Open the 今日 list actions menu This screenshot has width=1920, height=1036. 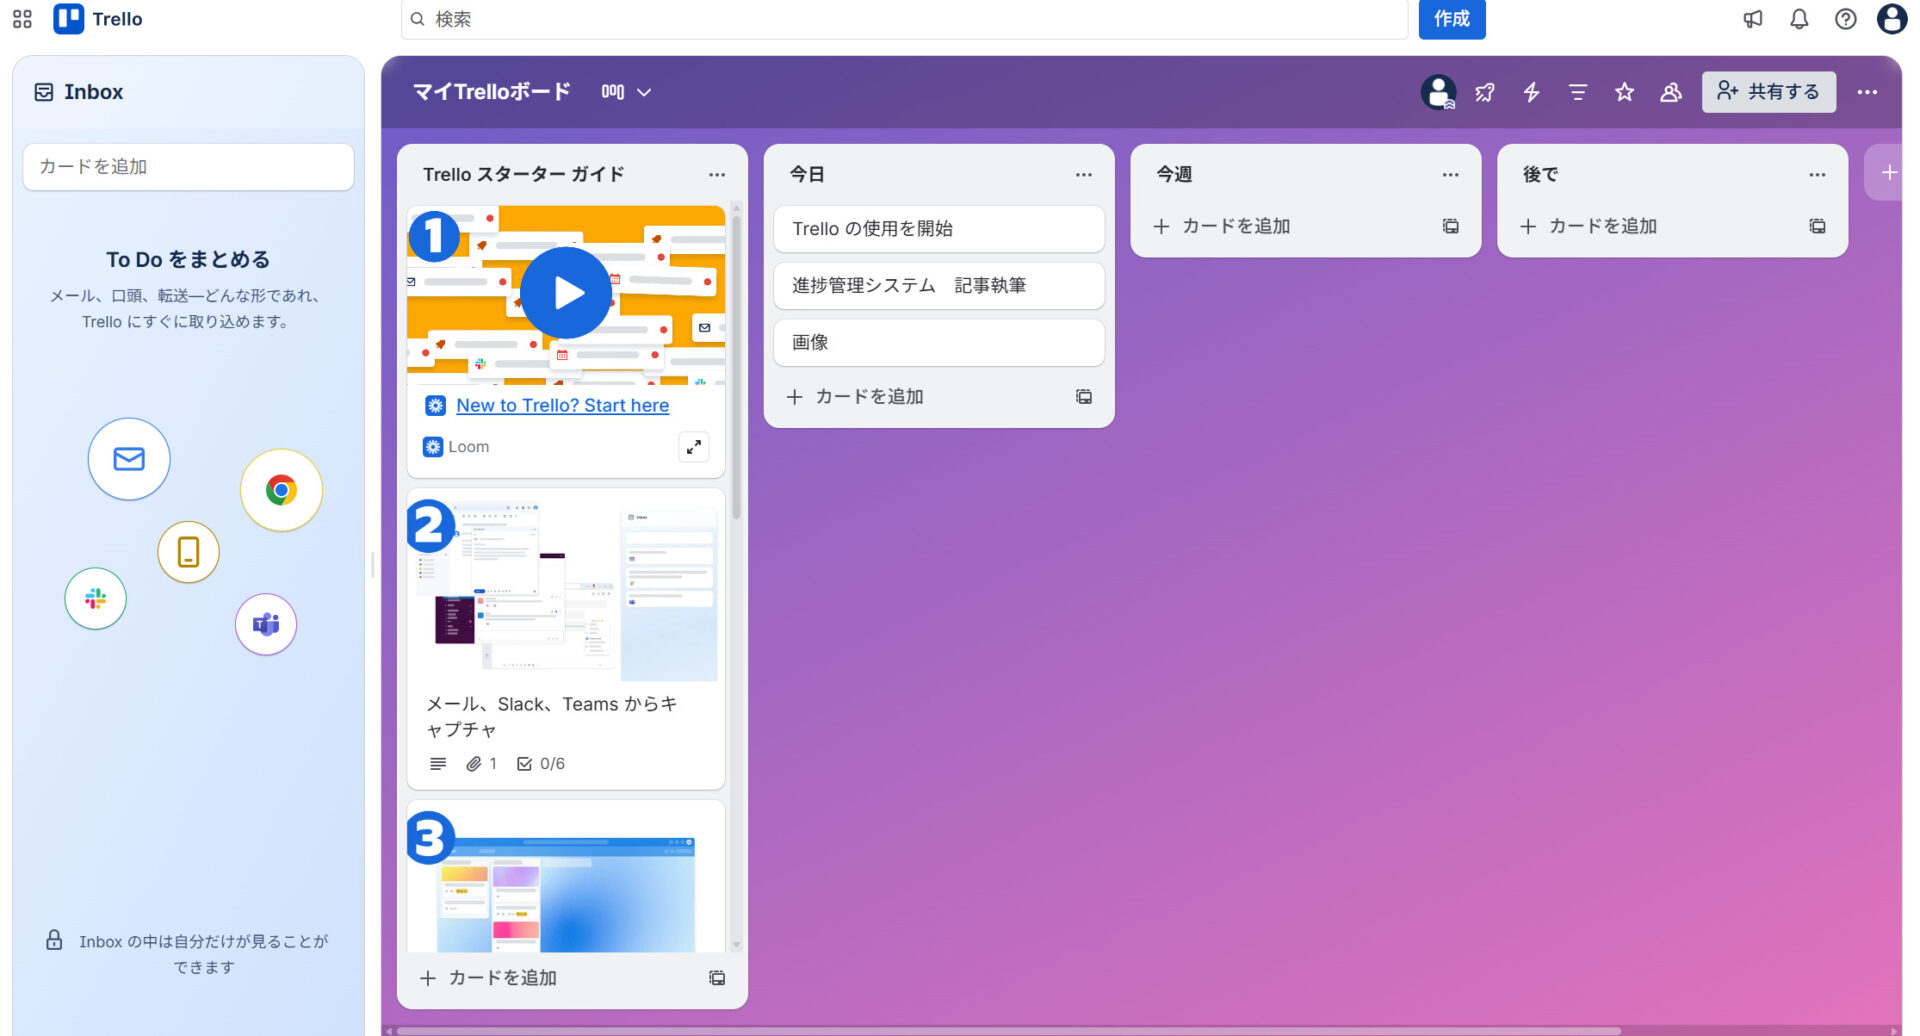[x=1084, y=174]
